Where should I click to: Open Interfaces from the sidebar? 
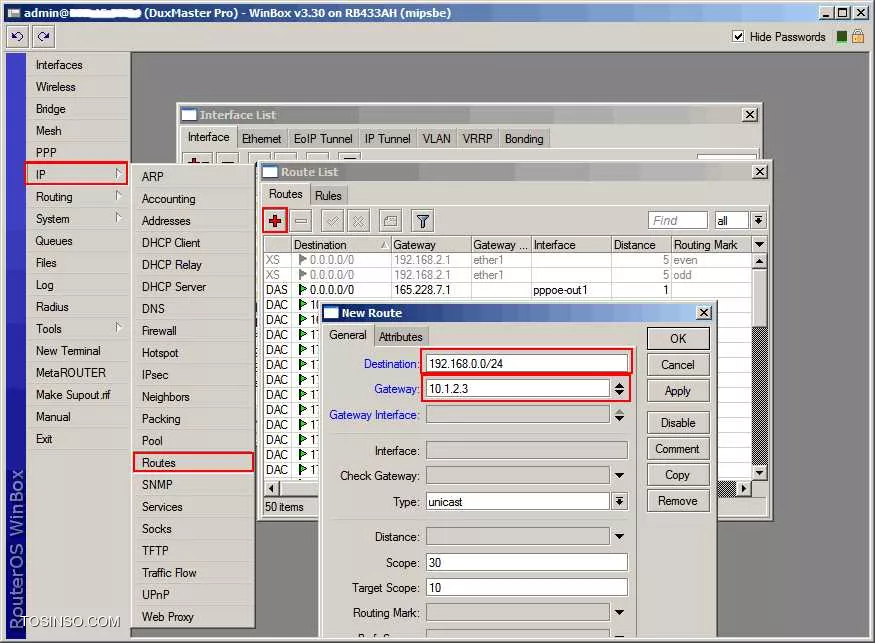tap(76, 65)
